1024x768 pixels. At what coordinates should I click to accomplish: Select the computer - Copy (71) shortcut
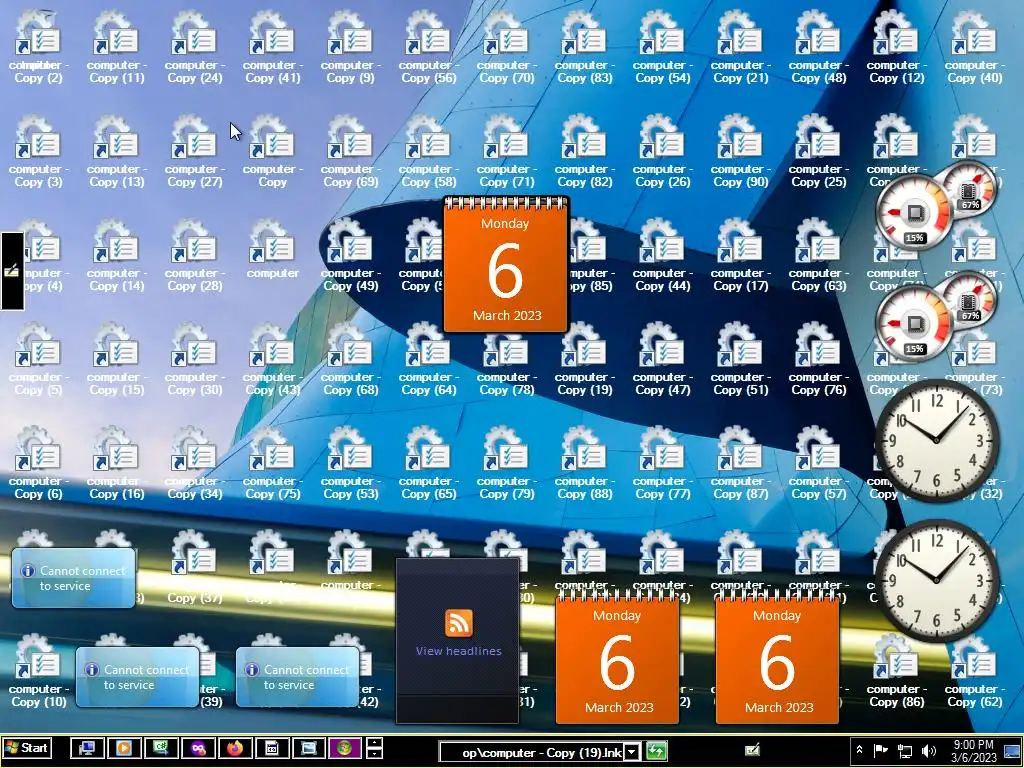(x=507, y=152)
